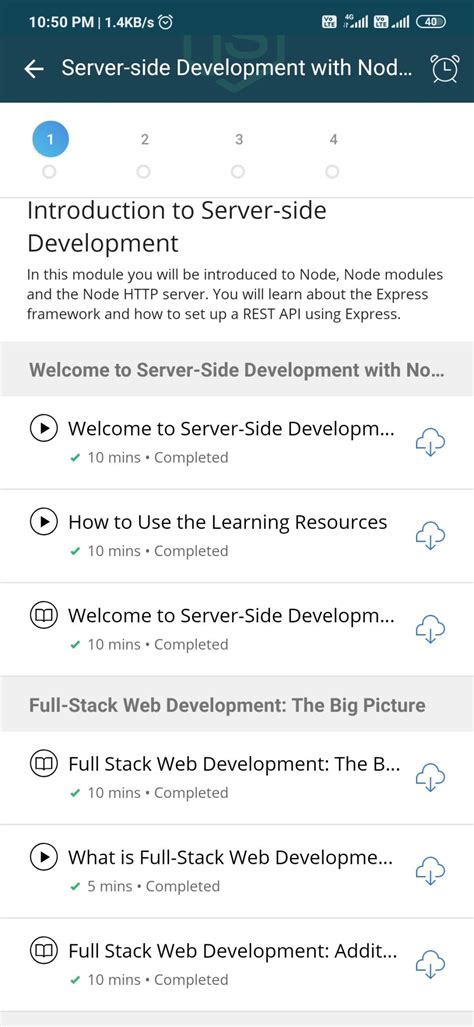Select the radio circle under week 2

143,172
